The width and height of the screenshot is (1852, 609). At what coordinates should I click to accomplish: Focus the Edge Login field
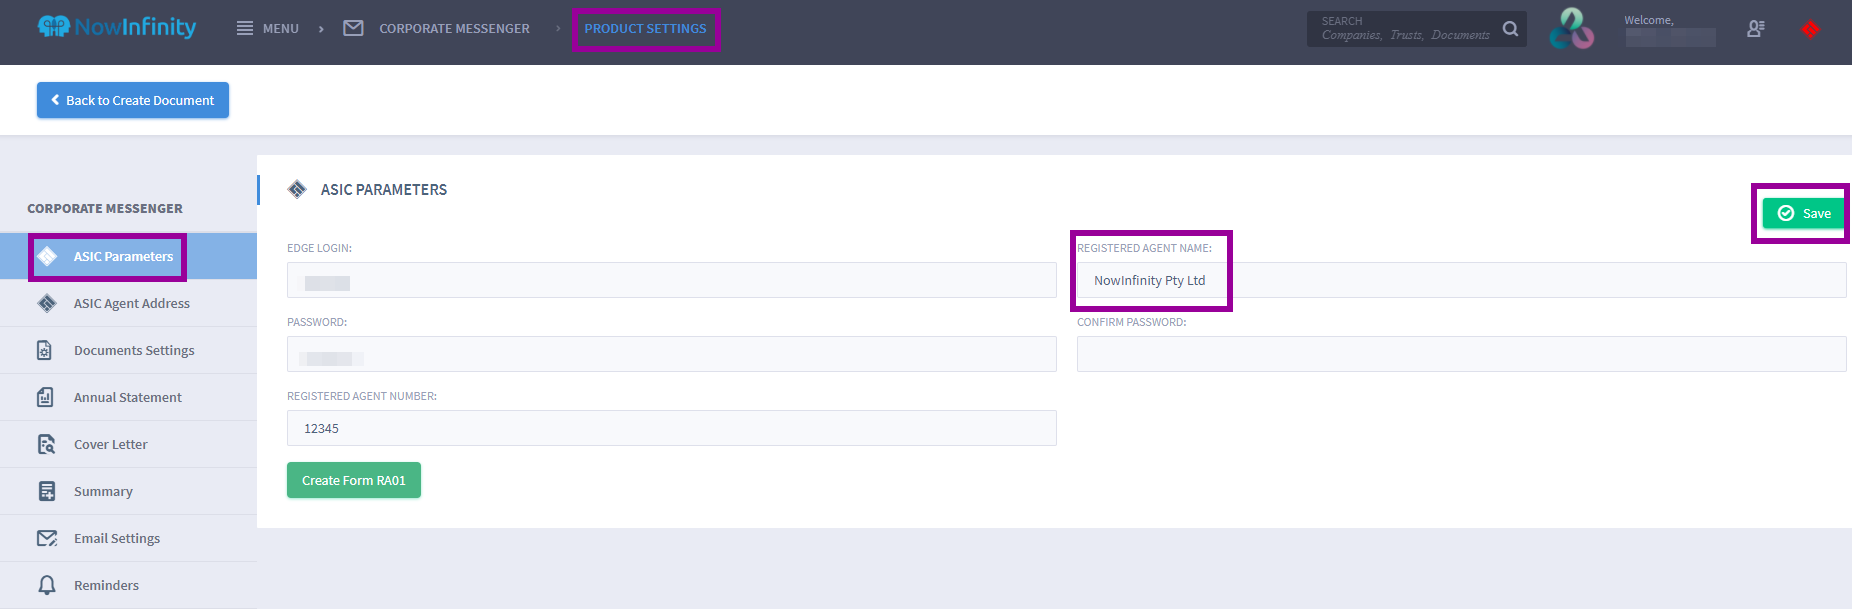[x=672, y=280]
